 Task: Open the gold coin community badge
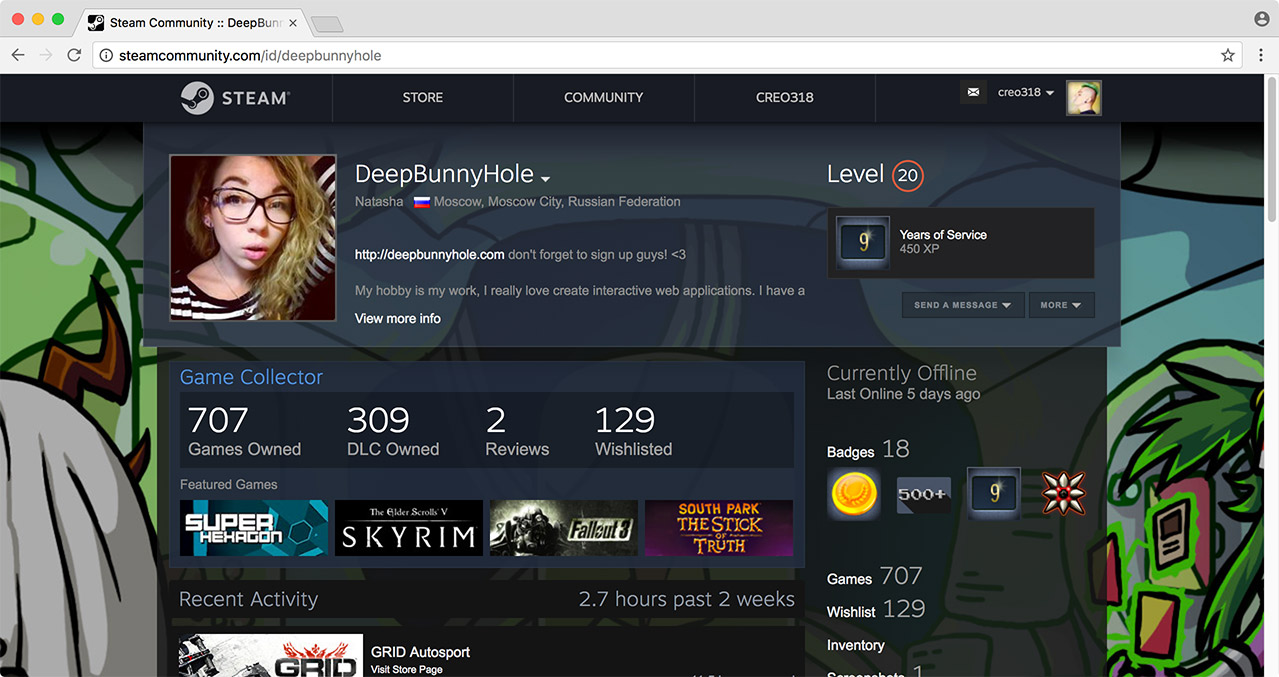(x=854, y=493)
